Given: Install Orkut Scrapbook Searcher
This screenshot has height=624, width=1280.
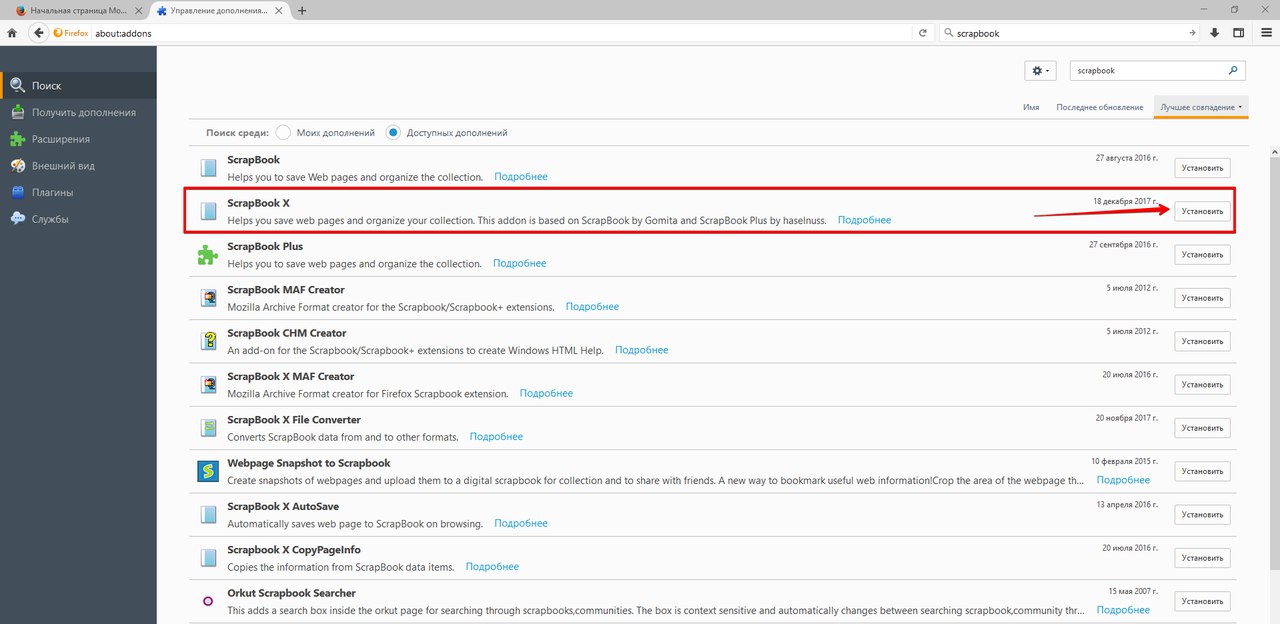Looking at the screenshot, I should coord(1202,601).
